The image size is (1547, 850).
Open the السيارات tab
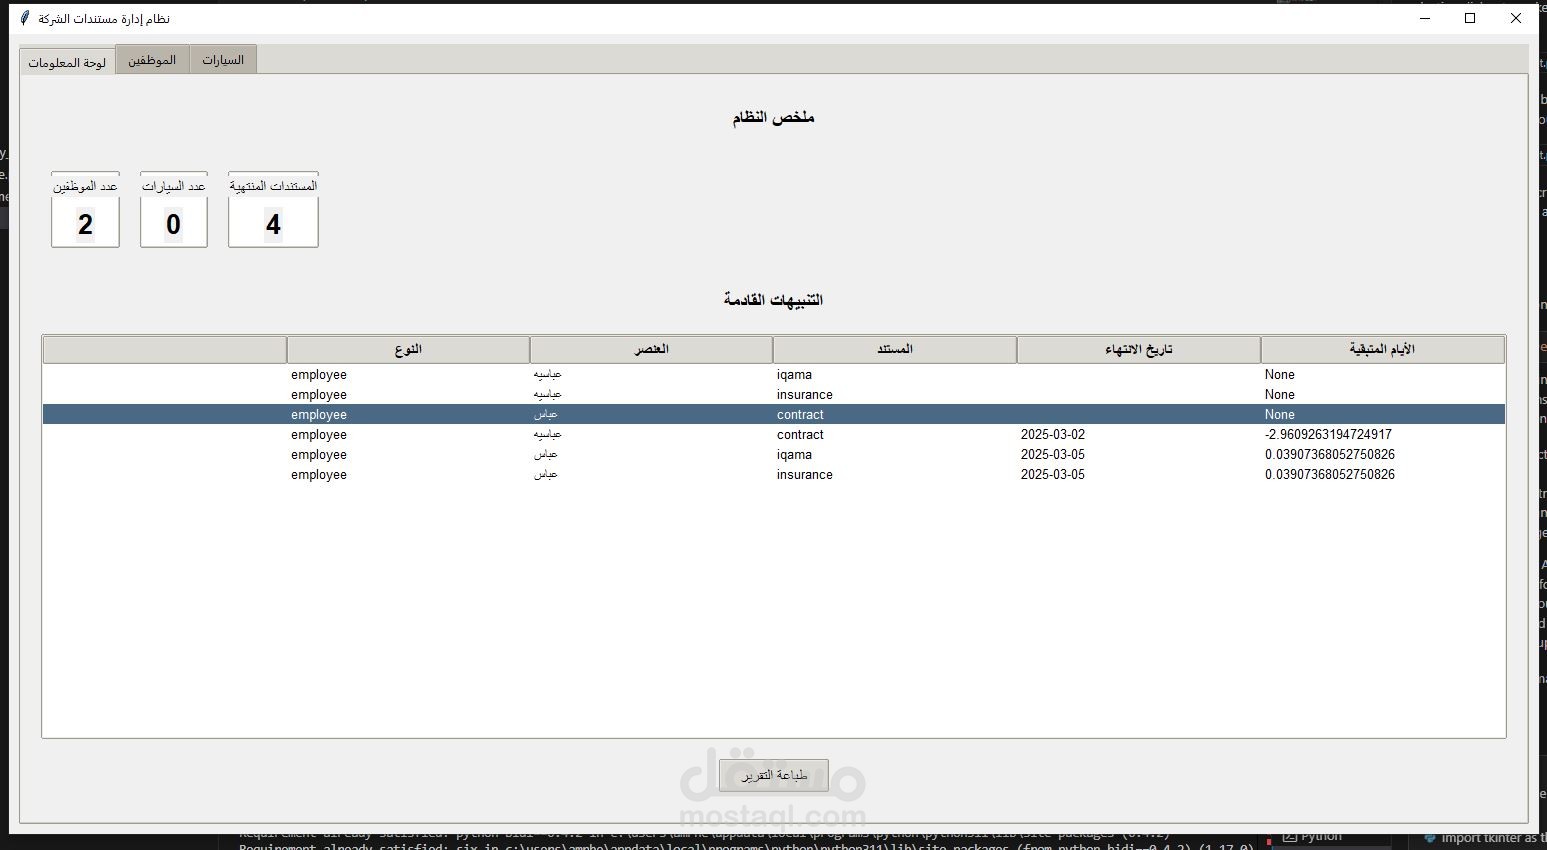(223, 60)
